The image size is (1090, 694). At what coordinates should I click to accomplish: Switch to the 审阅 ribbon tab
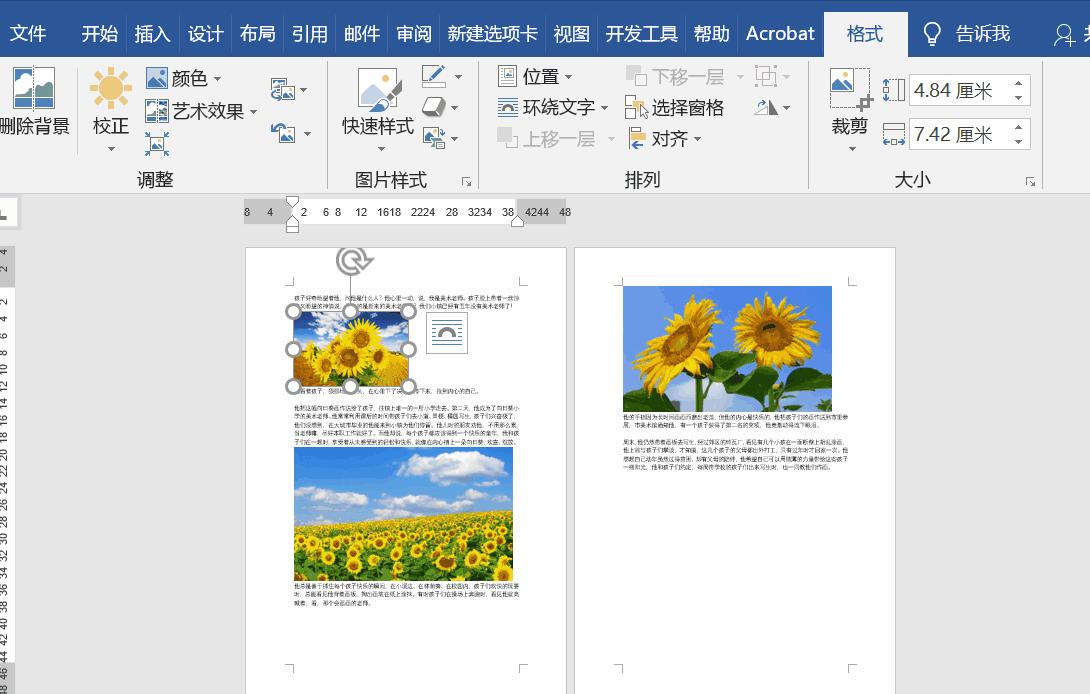(x=414, y=33)
